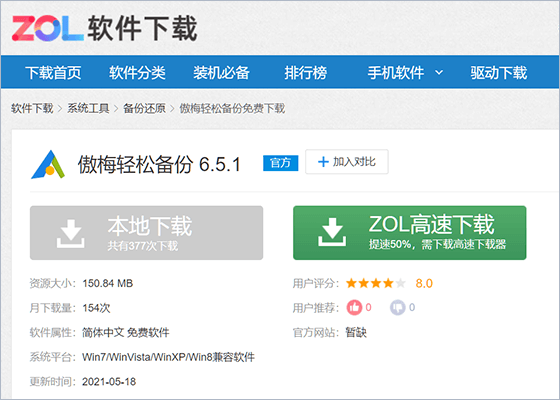The height and width of the screenshot is (400, 560).
Task: Click the 暂缺 official website value
Action: [356, 332]
